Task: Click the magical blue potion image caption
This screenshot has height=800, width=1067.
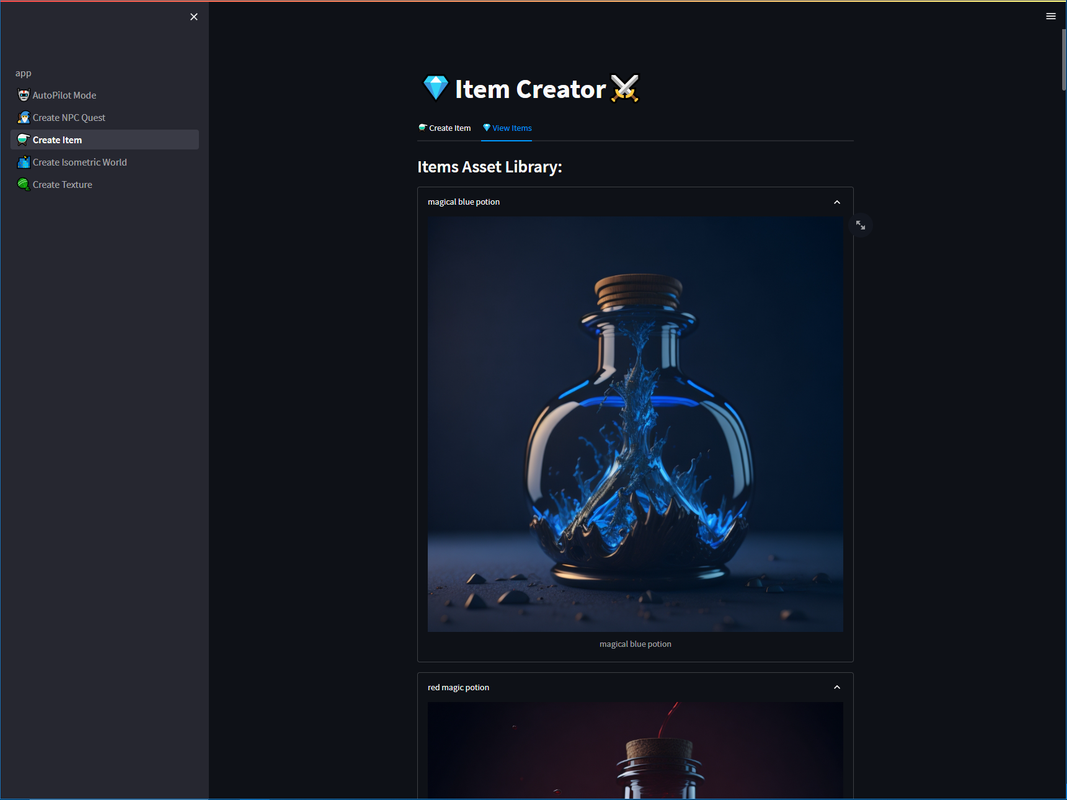Action: click(635, 644)
